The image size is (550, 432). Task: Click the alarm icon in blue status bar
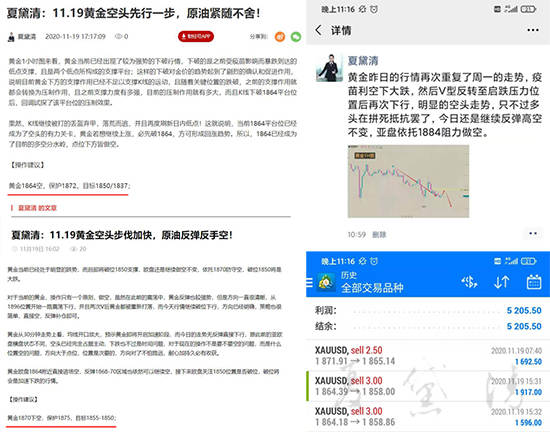coord(374,261)
